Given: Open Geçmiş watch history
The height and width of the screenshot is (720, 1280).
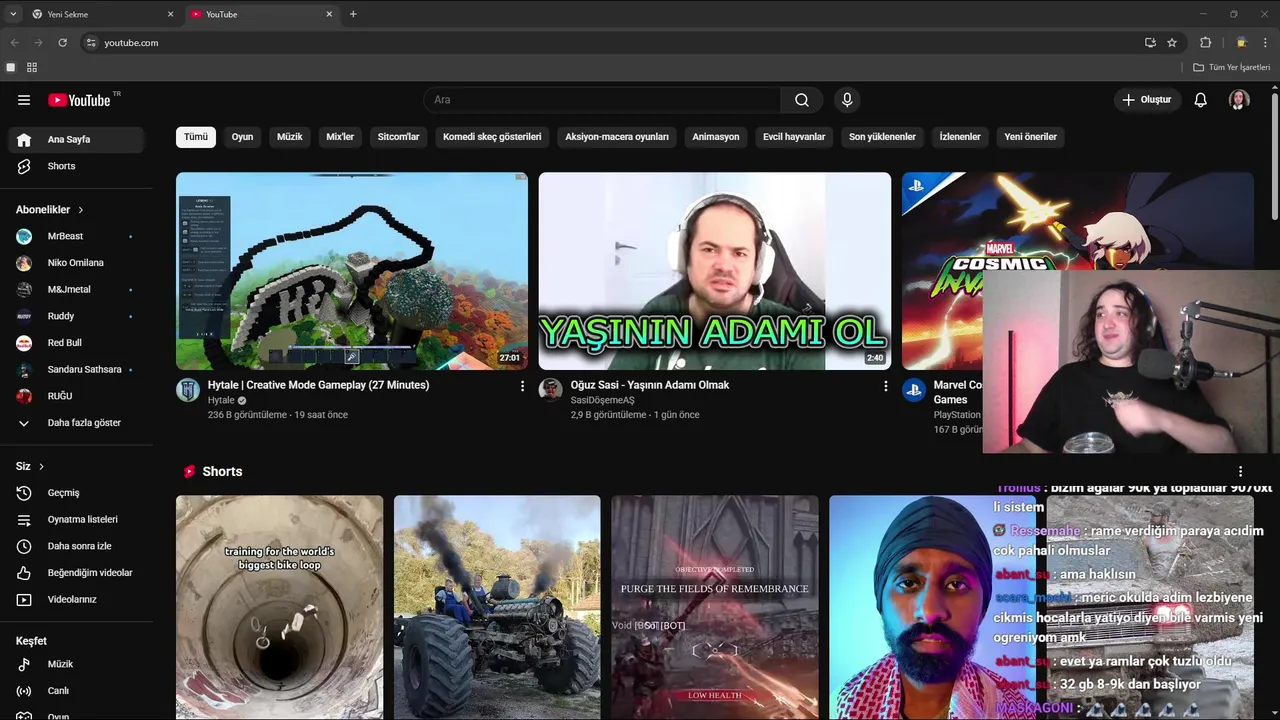Looking at the screenshot, I should click(76, 493).
